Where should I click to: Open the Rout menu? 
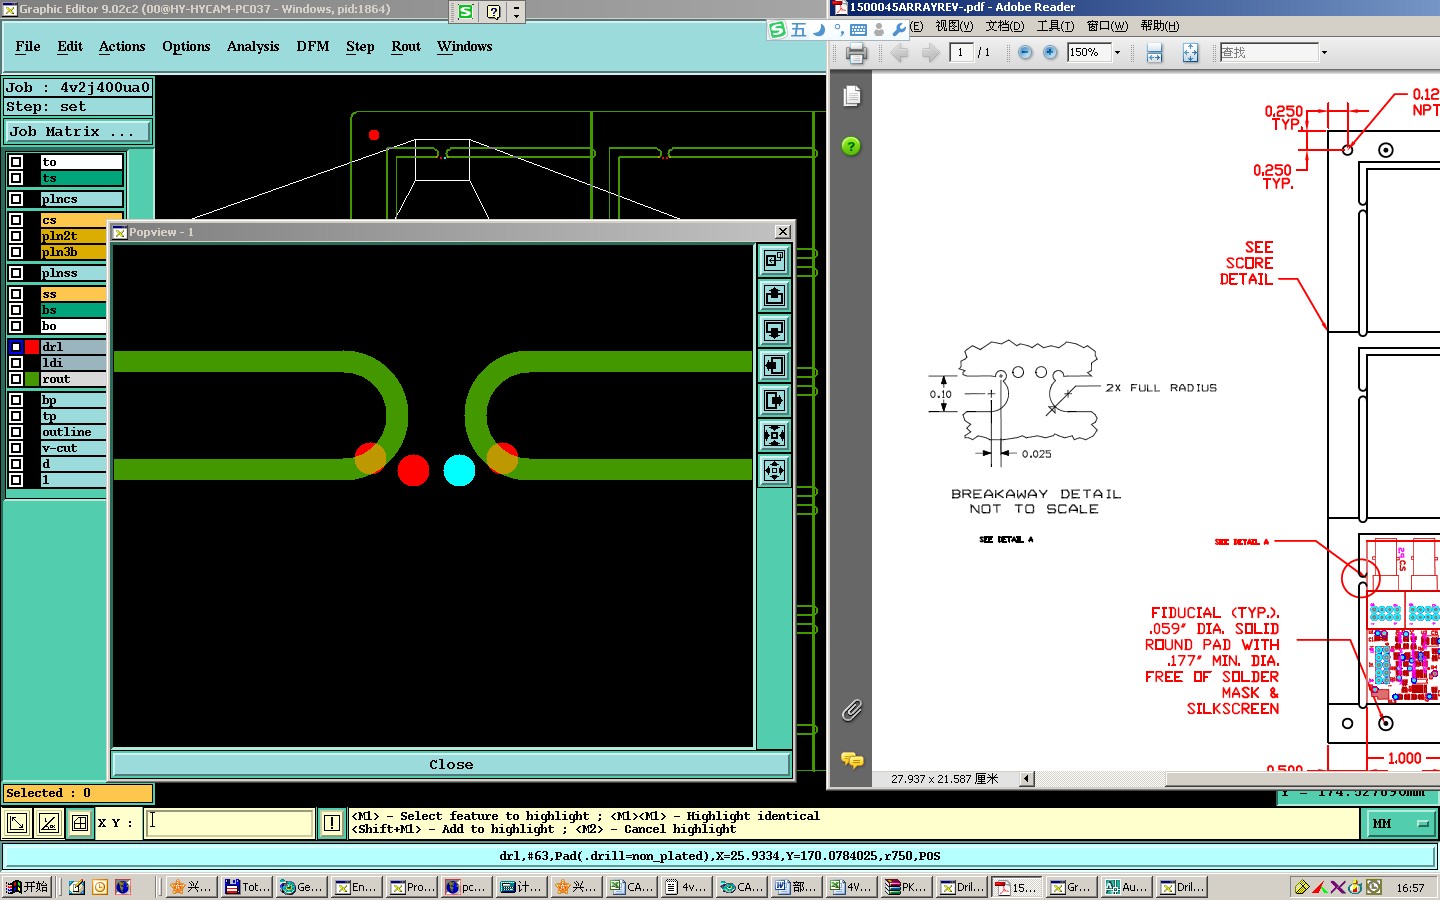[406, 47]
